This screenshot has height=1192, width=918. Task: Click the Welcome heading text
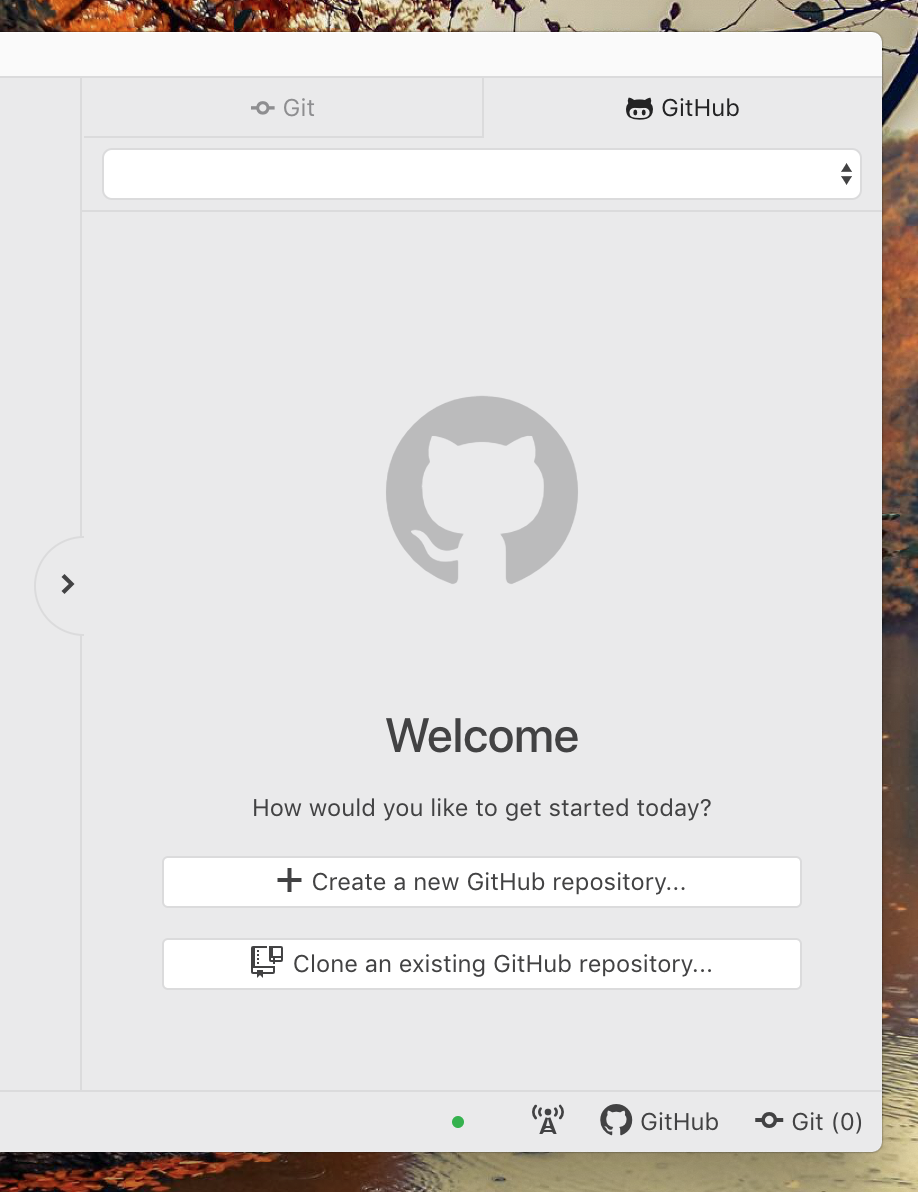482,736
